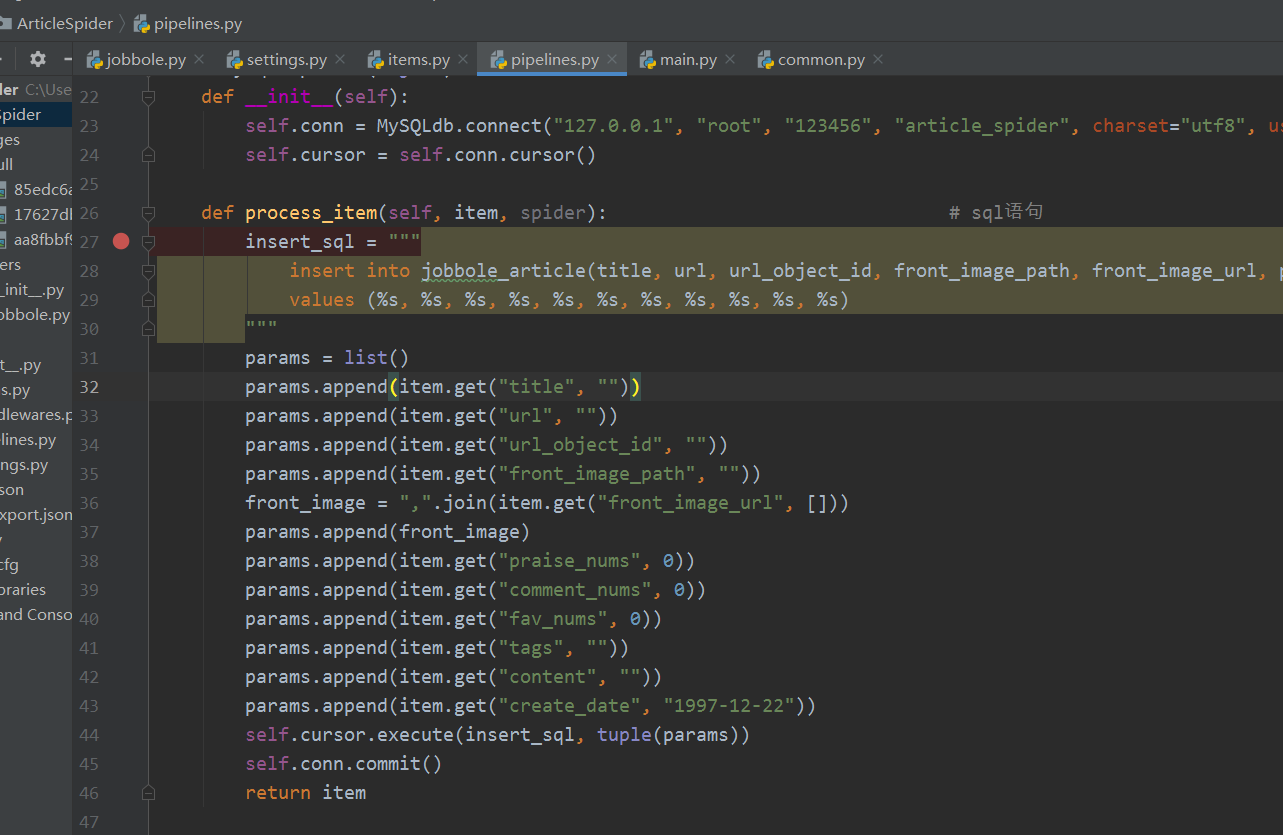The height and width of the screenshot is (835, 1283).
Task: Open pipelines.py from the project tree
Action: (x=28, y=440)
